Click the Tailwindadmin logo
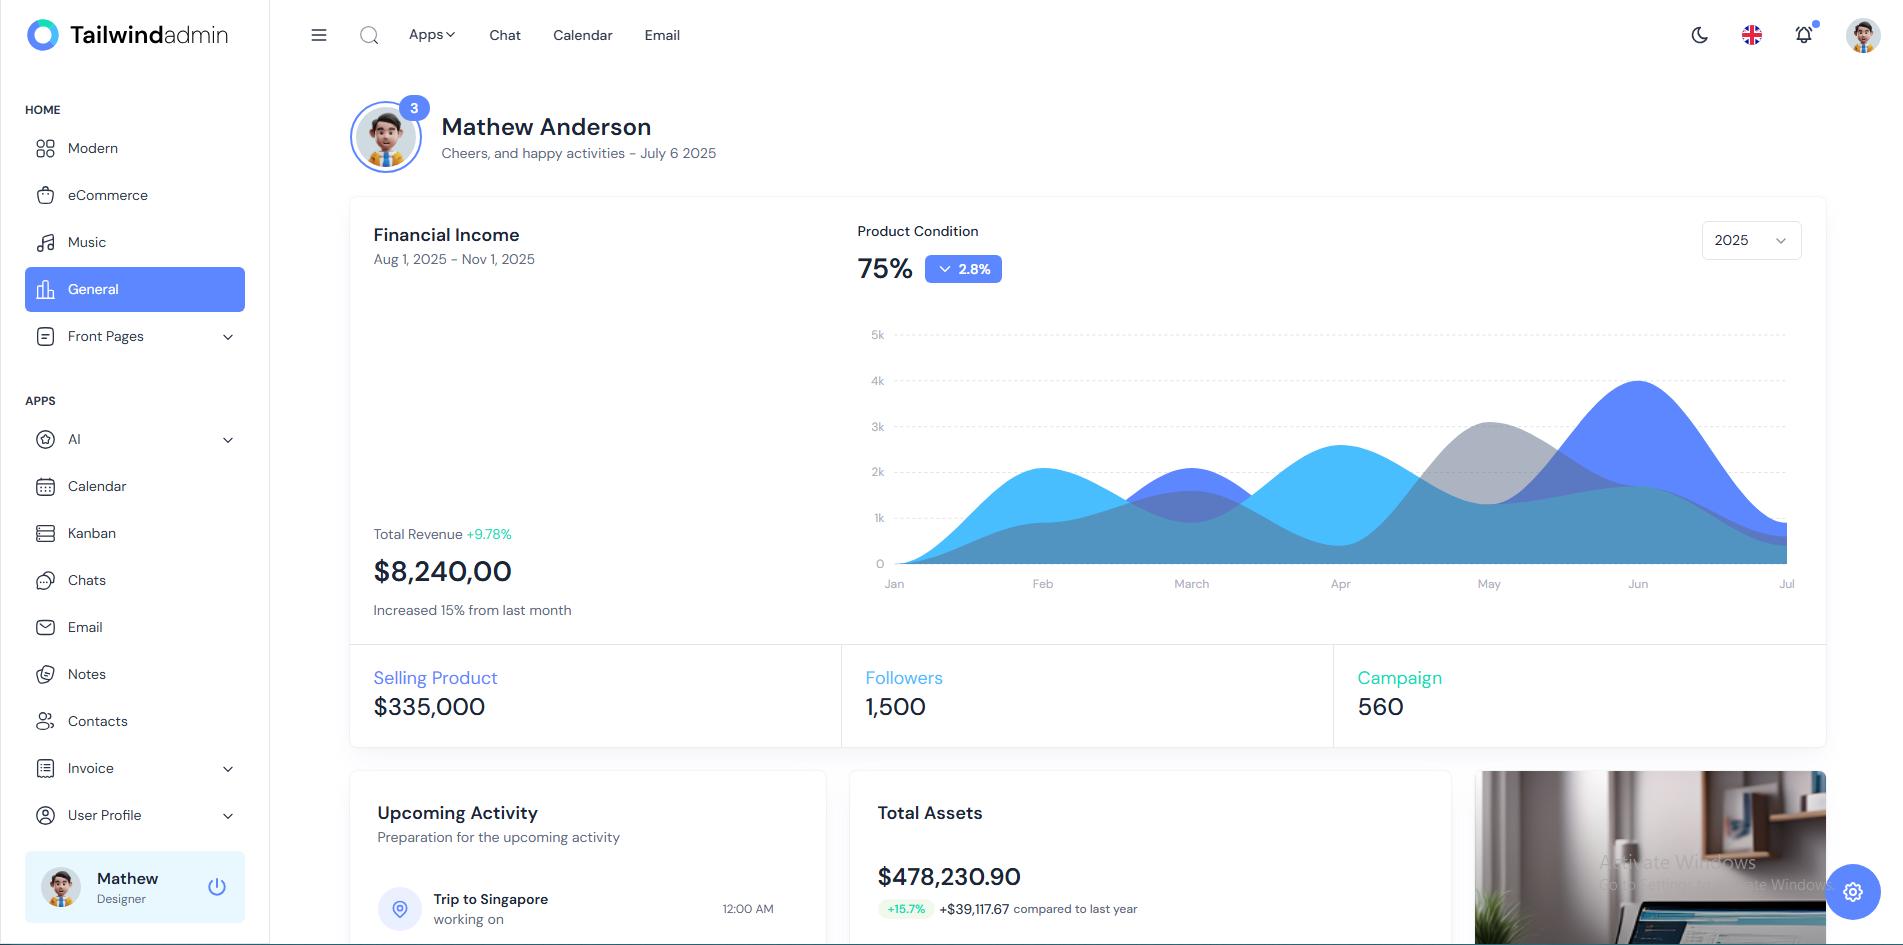The image size is (1903, 945). (127, 35)
